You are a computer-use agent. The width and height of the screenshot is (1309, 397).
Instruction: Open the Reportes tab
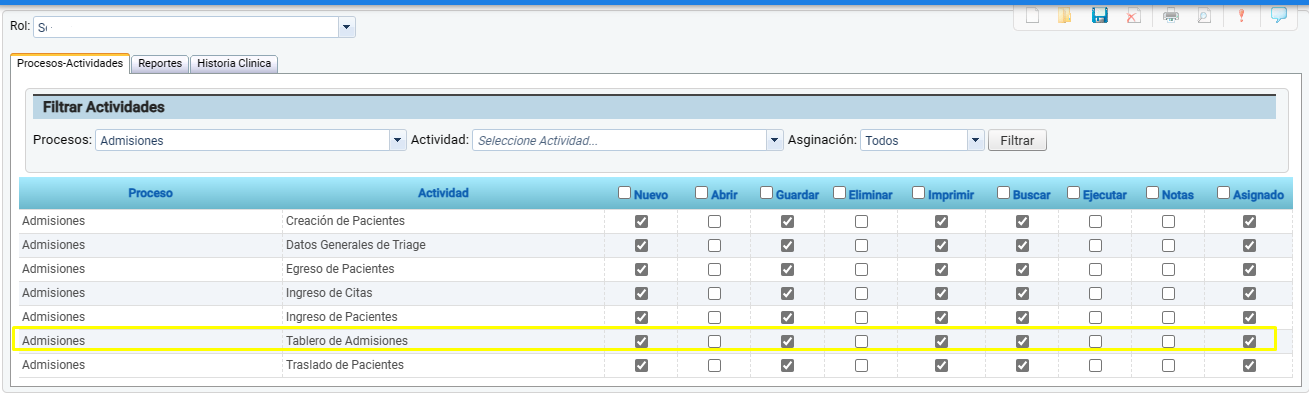coord(160,63)
